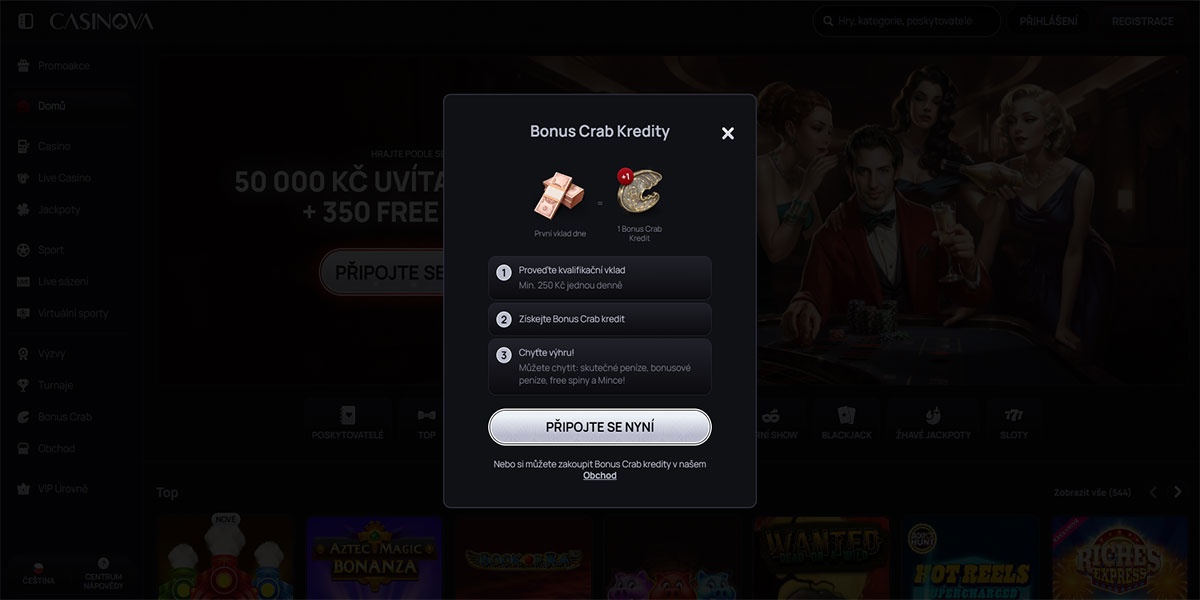1200x600 pixels.
Task: Close the Bonus Crab Kredity dialog
Action: [x=728, y=133]
